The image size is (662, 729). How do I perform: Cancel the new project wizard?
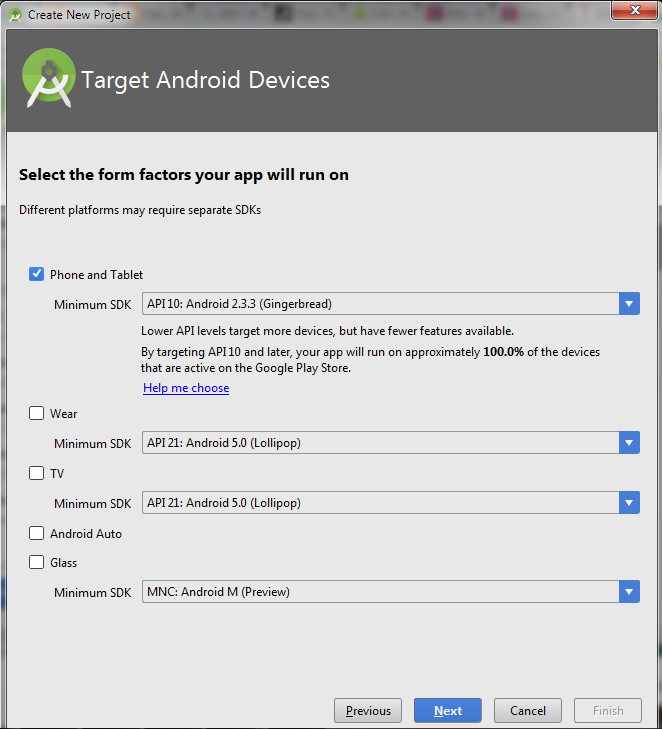click(527, 711)
